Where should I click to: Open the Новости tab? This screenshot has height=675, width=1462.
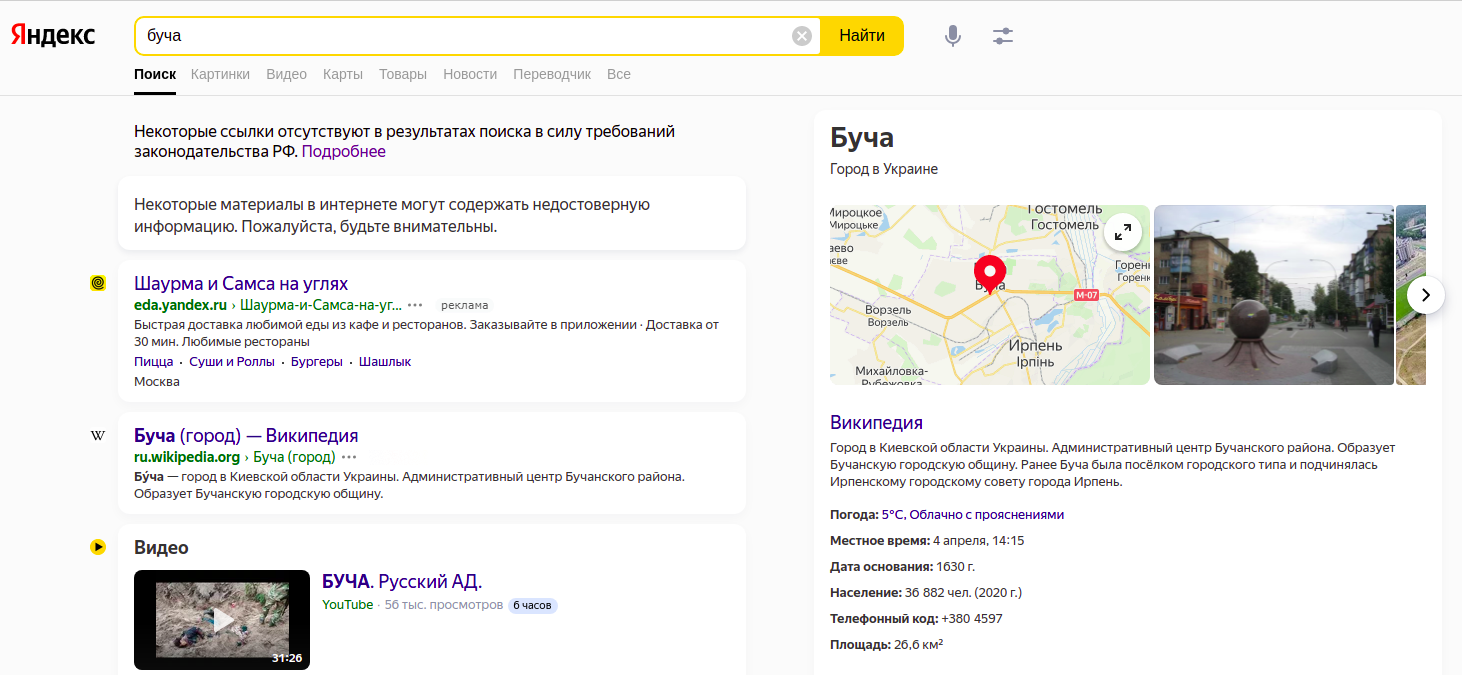click(470, 74)
